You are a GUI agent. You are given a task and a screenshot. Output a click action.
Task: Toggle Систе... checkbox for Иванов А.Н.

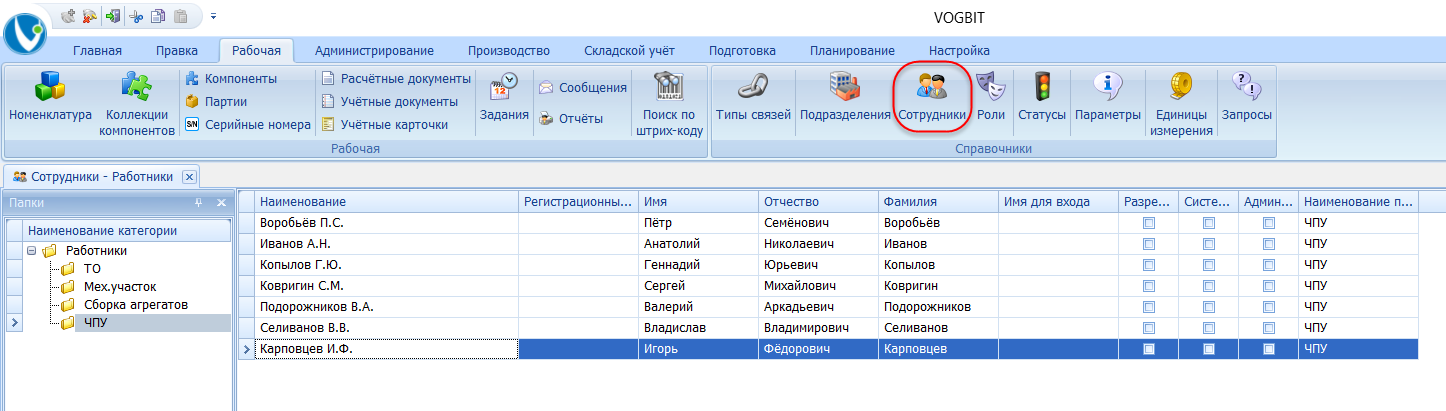(x=1209, y=243)
